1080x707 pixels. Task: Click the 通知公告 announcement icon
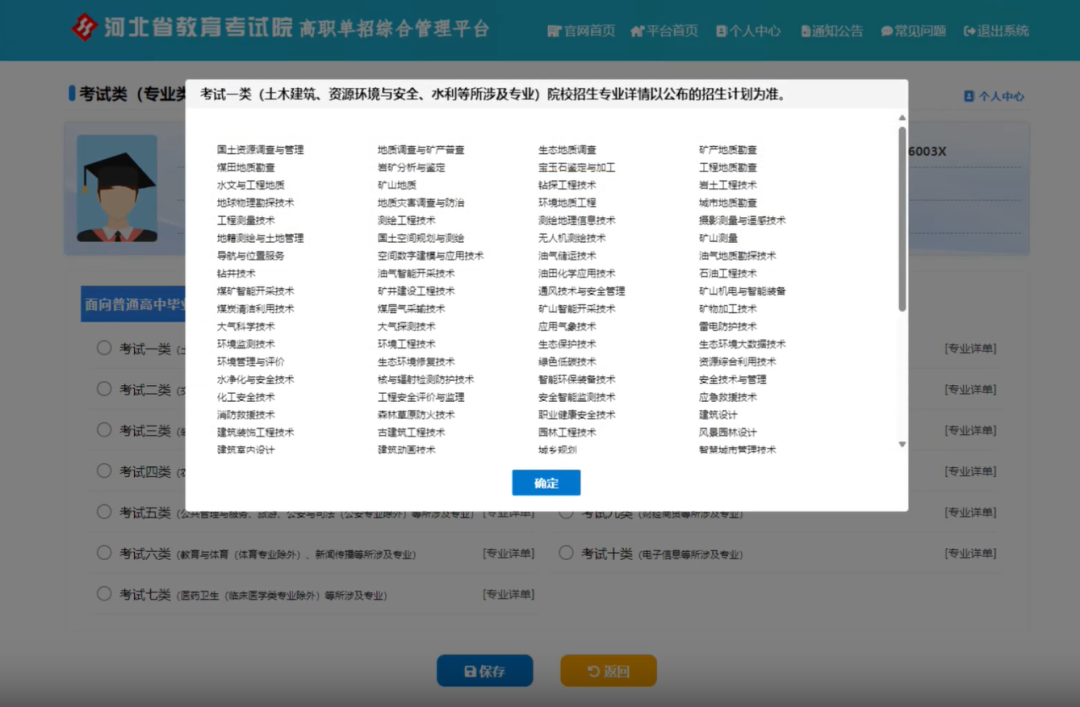point(808,31)
